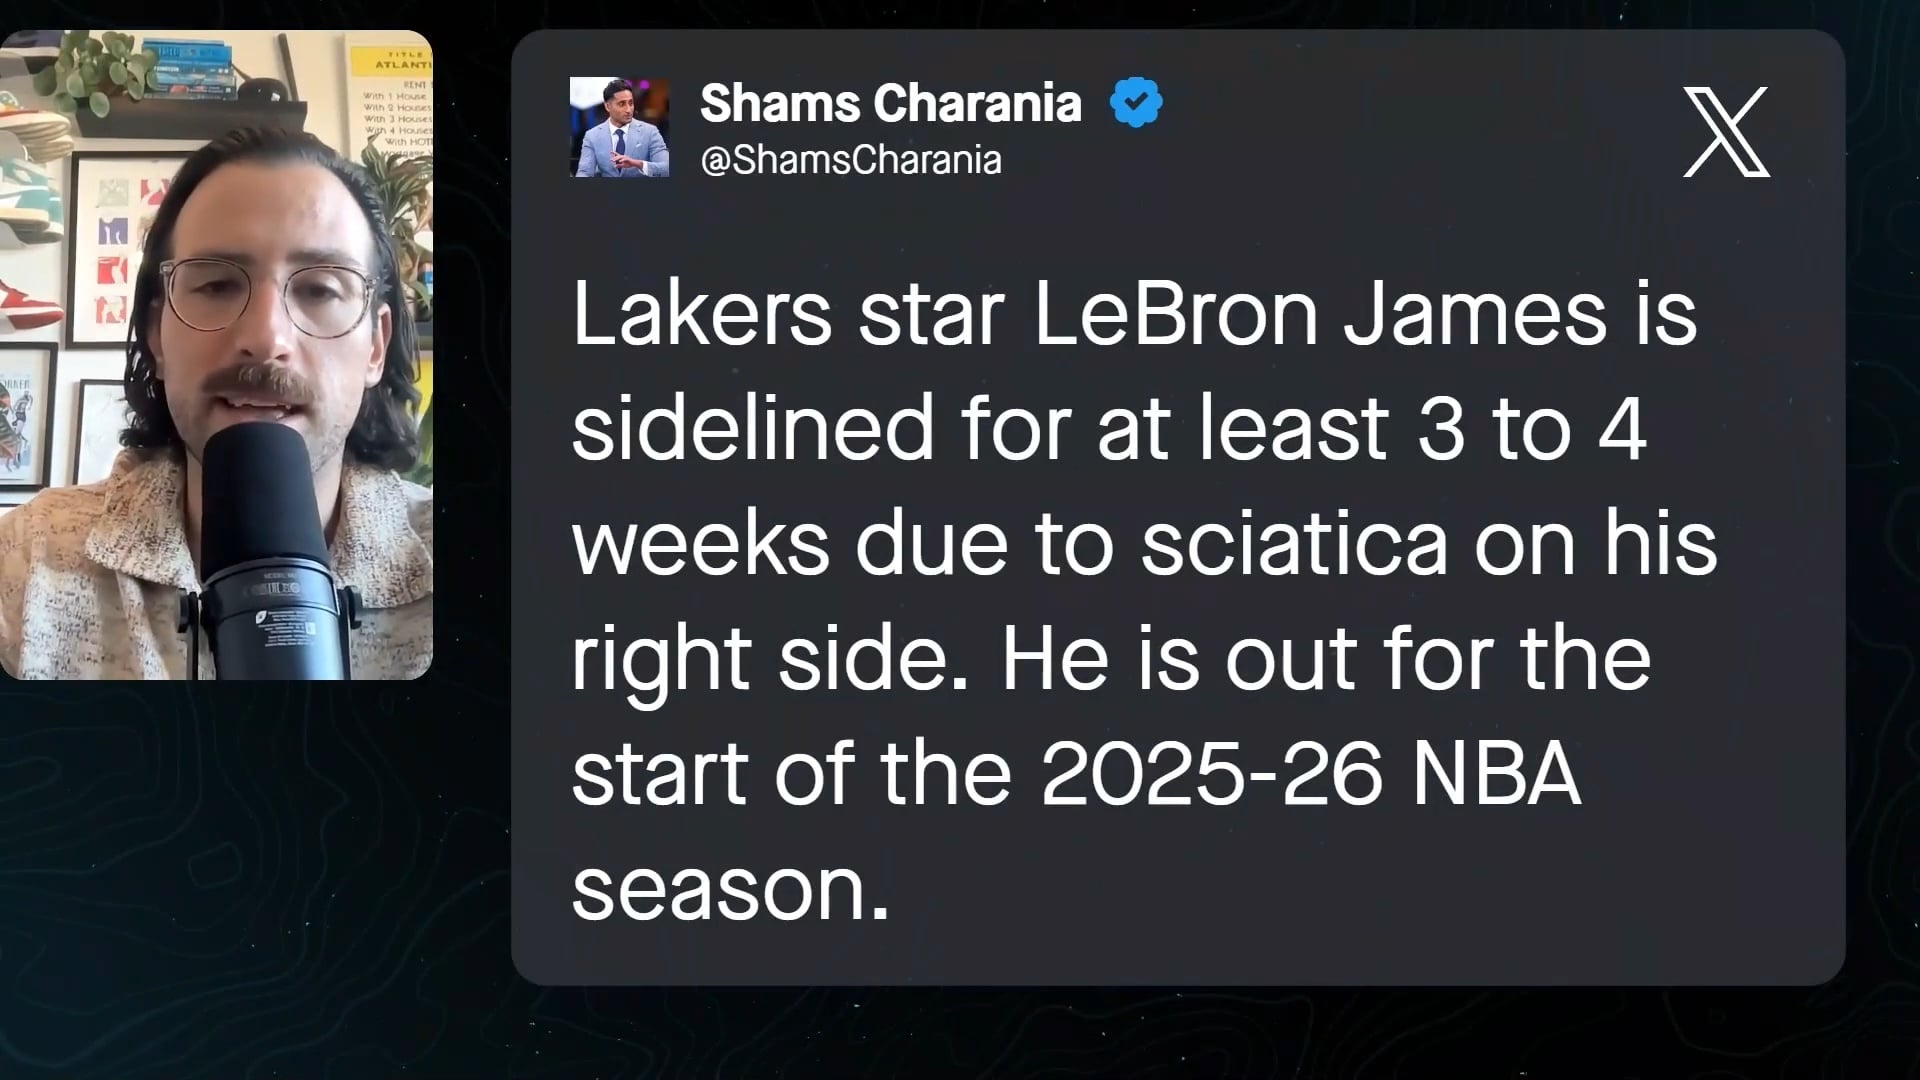Click the X logo on the tweet card

coord(1726,132)
